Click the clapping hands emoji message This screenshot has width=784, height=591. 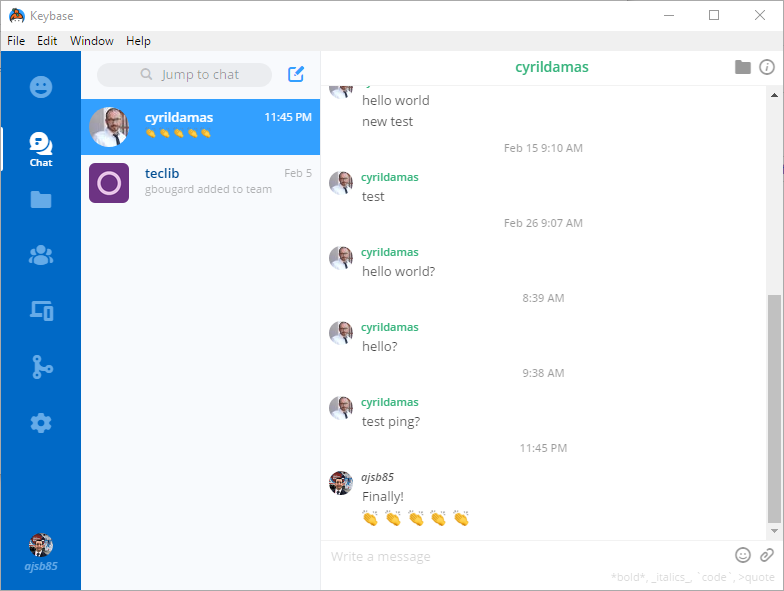pos(416,518)
